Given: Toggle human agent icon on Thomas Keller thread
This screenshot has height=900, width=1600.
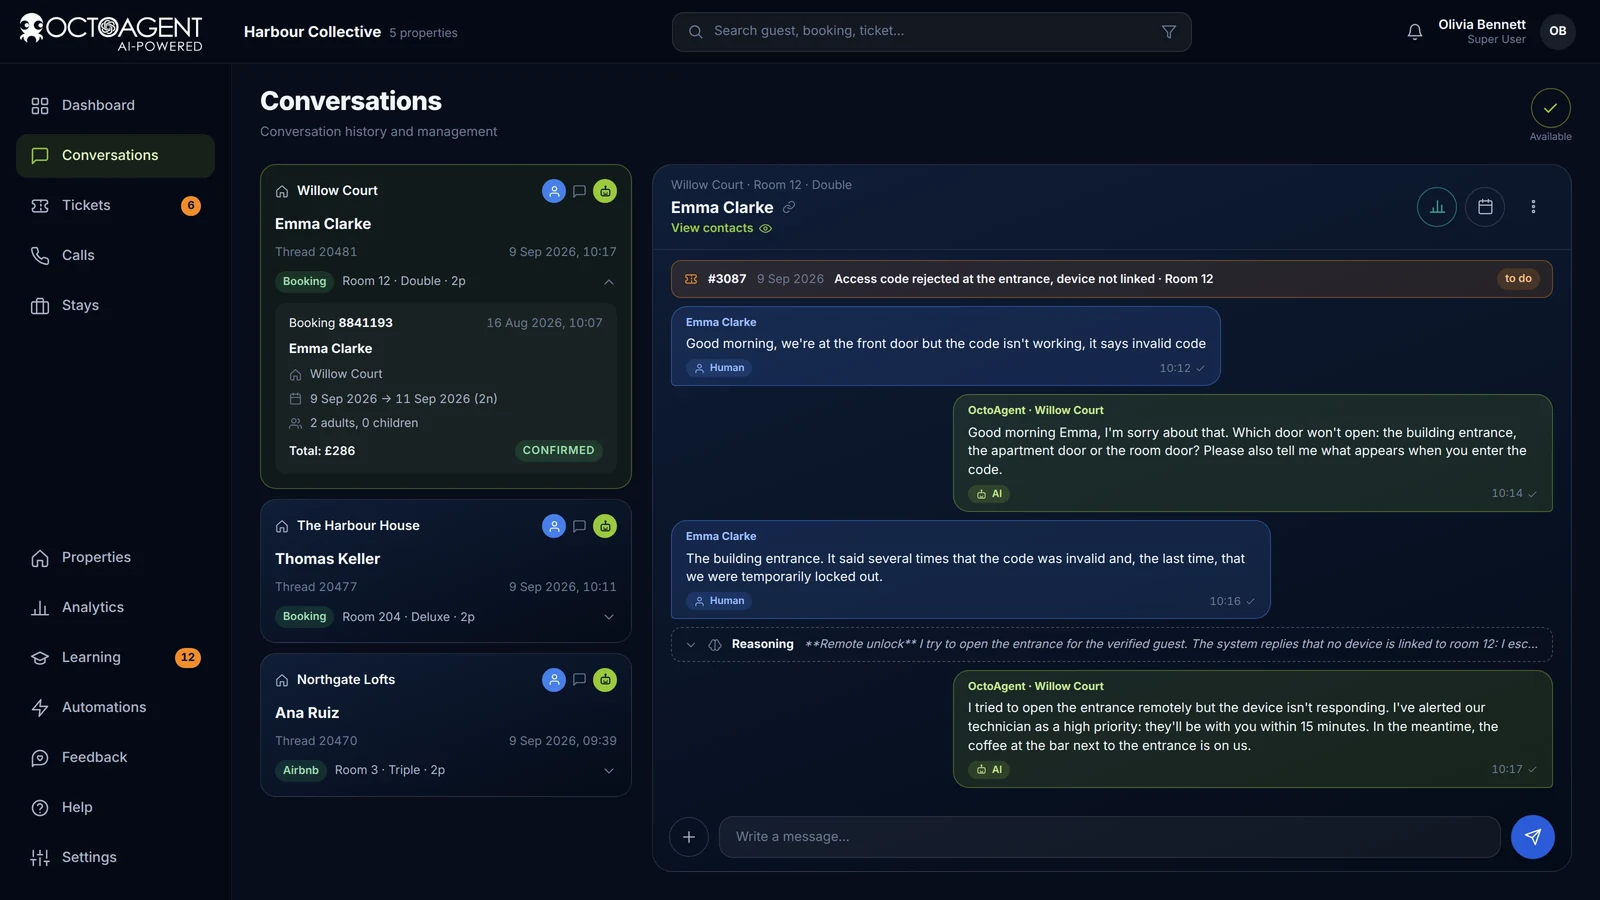Looking at the screenshot, I should pyautogui.click(x=554, y=526).
